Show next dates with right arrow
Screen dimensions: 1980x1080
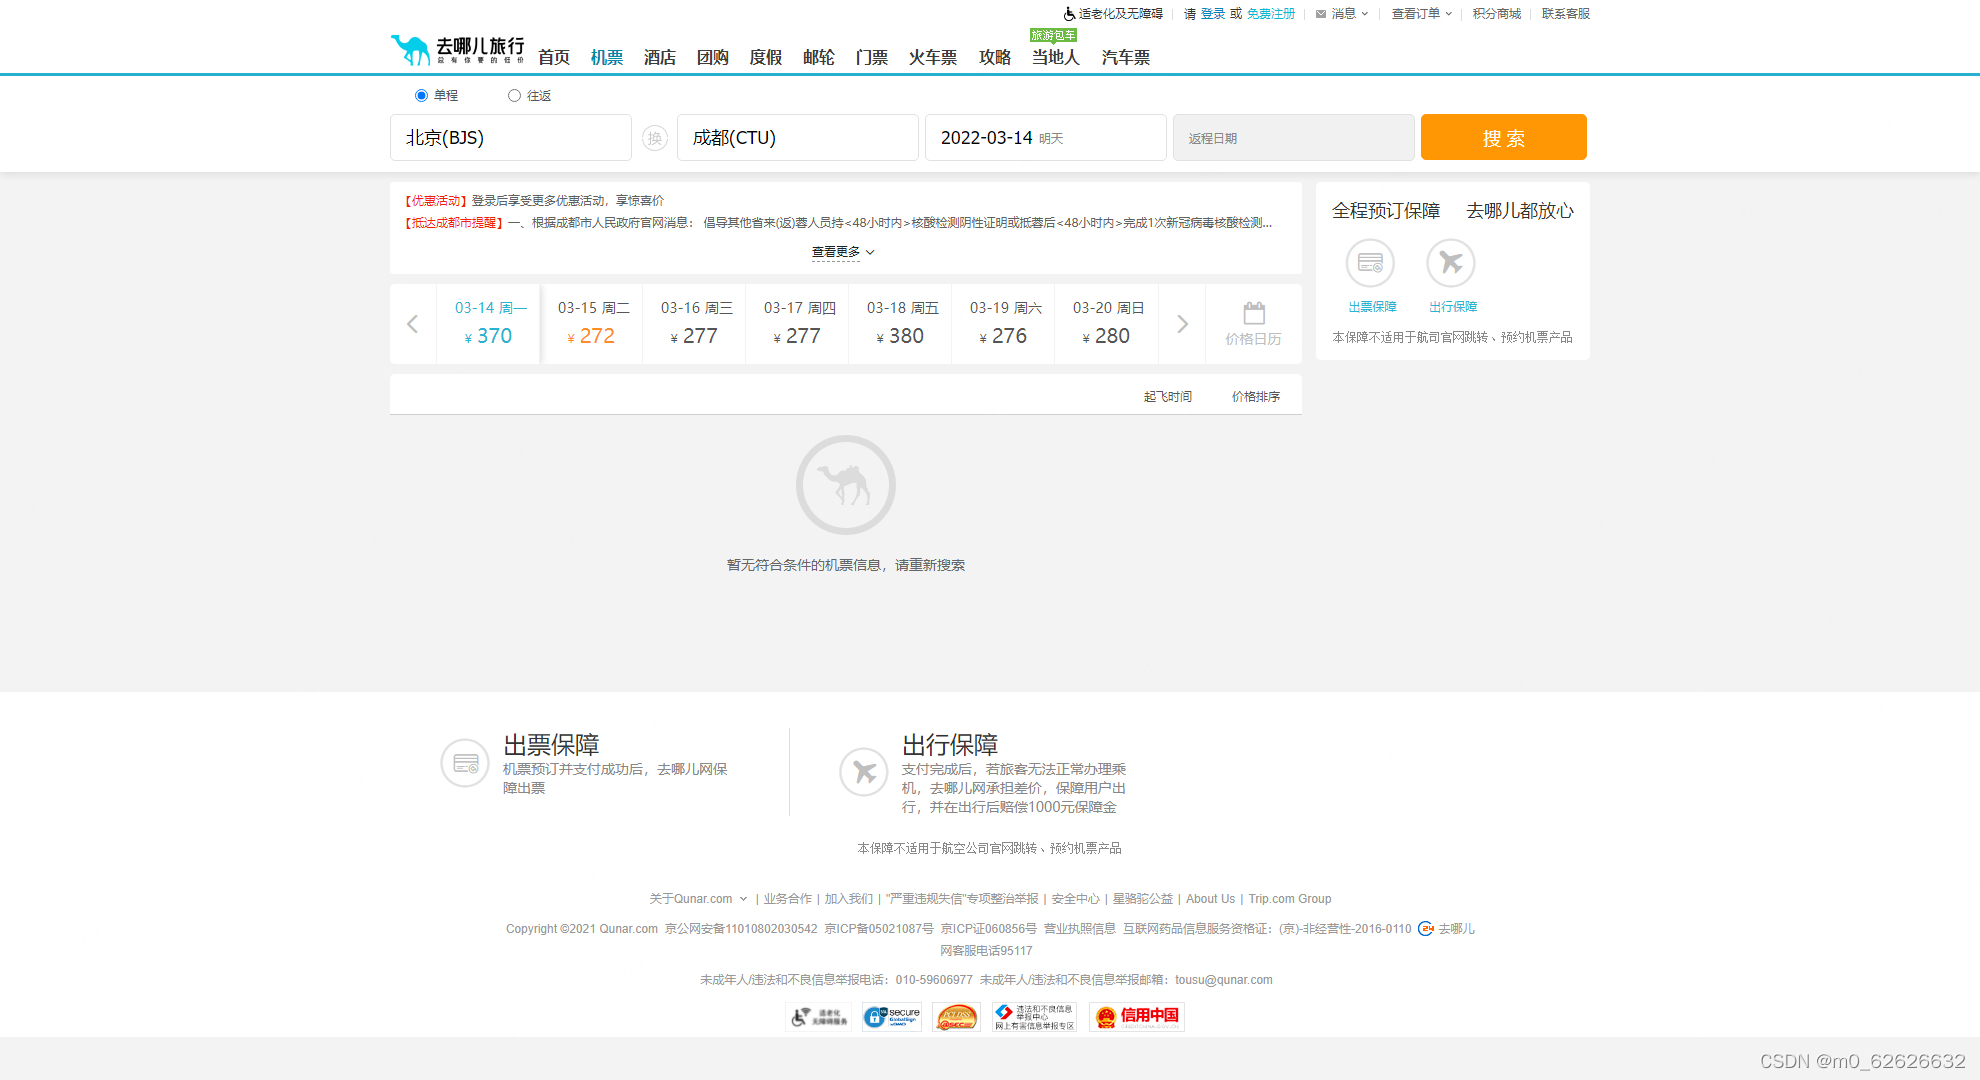[1182, 324]
